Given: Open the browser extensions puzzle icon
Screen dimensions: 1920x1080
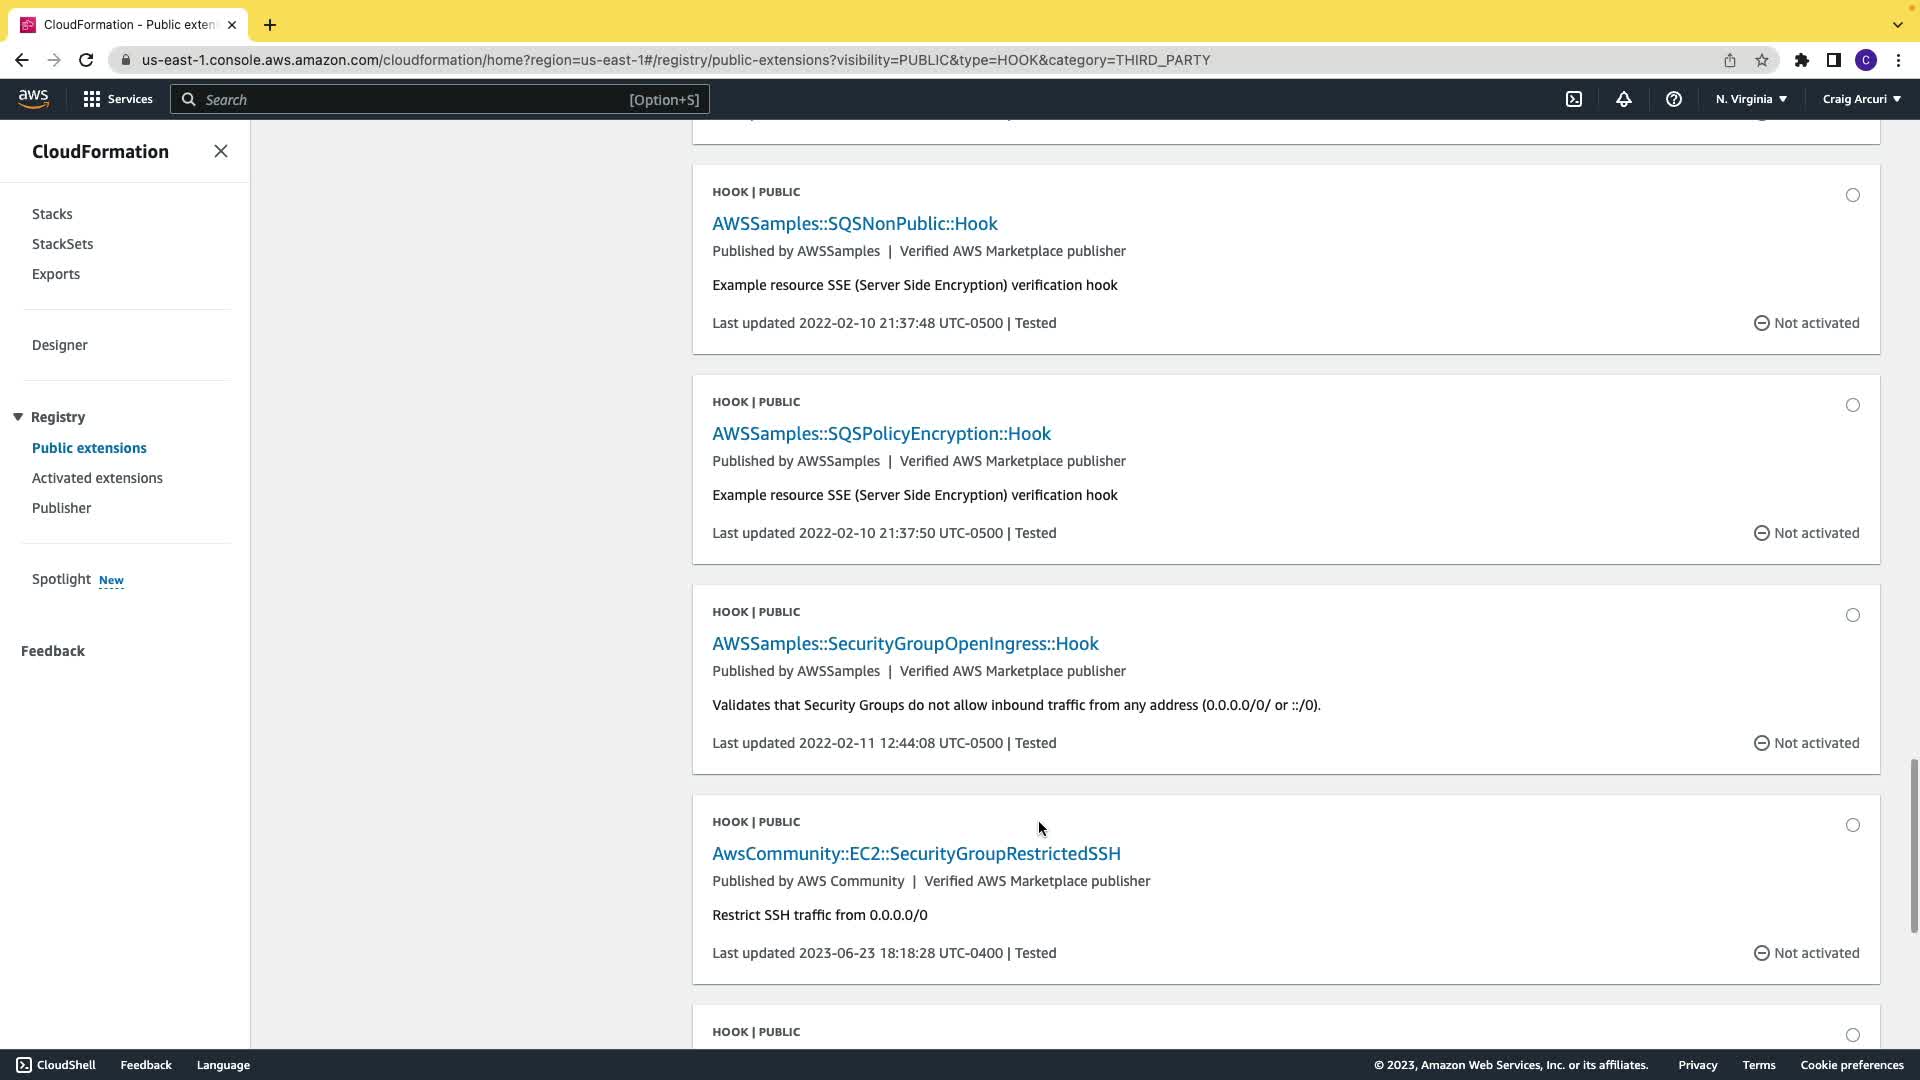Looking at the screenshot, I should point(1802,60).
